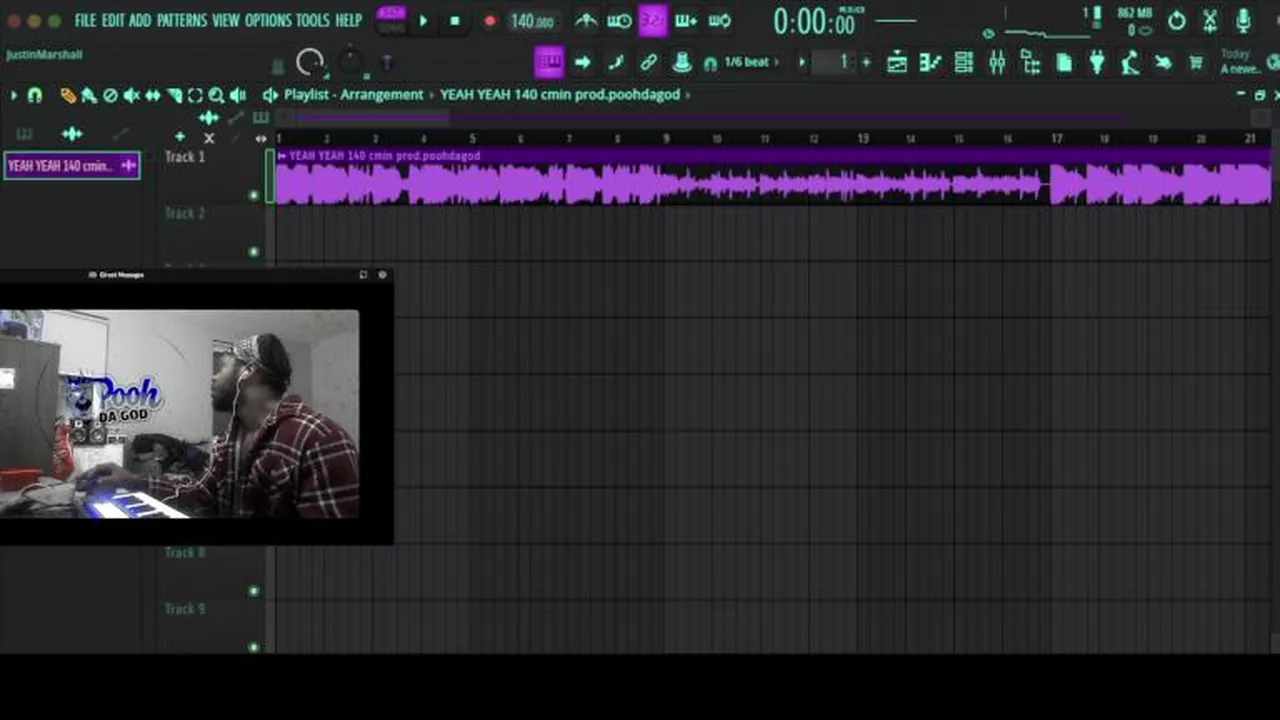
Task: Click the transport Stop button
Action: click(455, 20)
